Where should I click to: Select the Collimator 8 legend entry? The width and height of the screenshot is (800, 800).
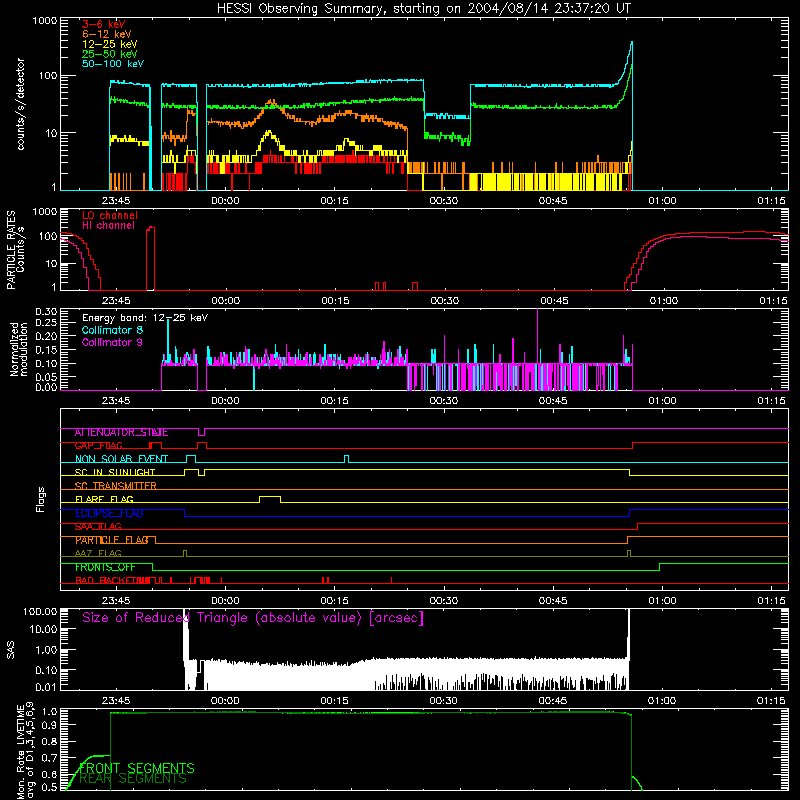pos(112,330)
